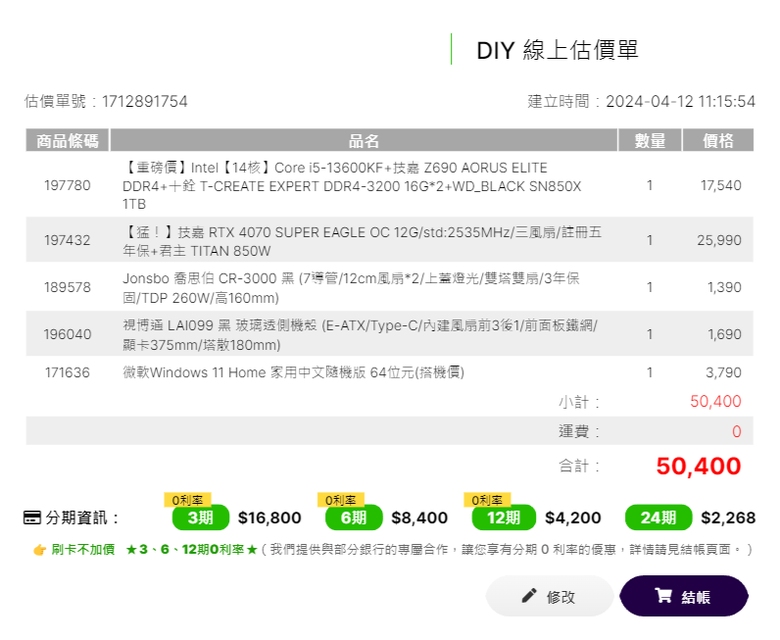Click the price 1,690
Screen dimensions: 780x640
click(x=725, y=334)
